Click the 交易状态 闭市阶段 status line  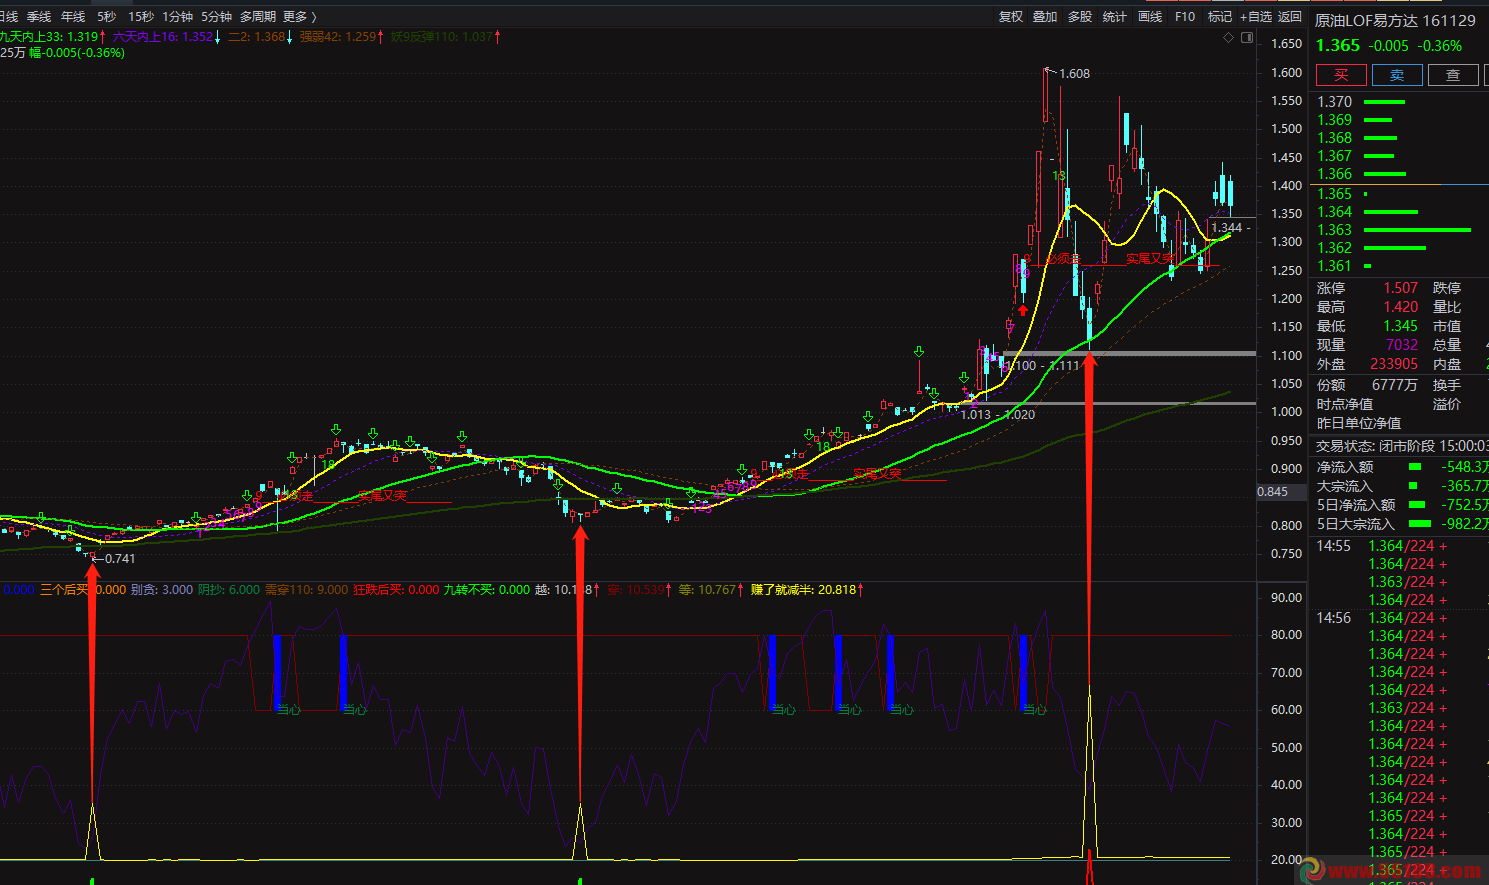[1401, 446]
